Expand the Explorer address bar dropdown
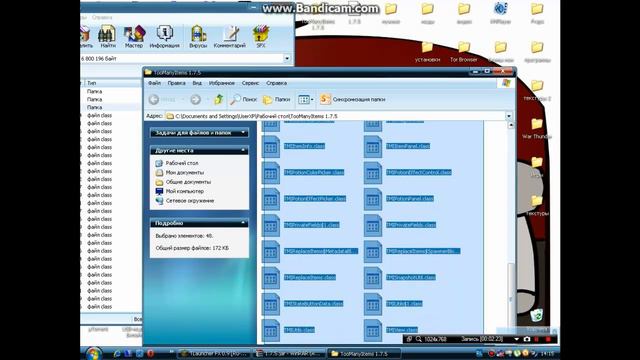Viewport: 640px width, 360px height. point(509,116)
